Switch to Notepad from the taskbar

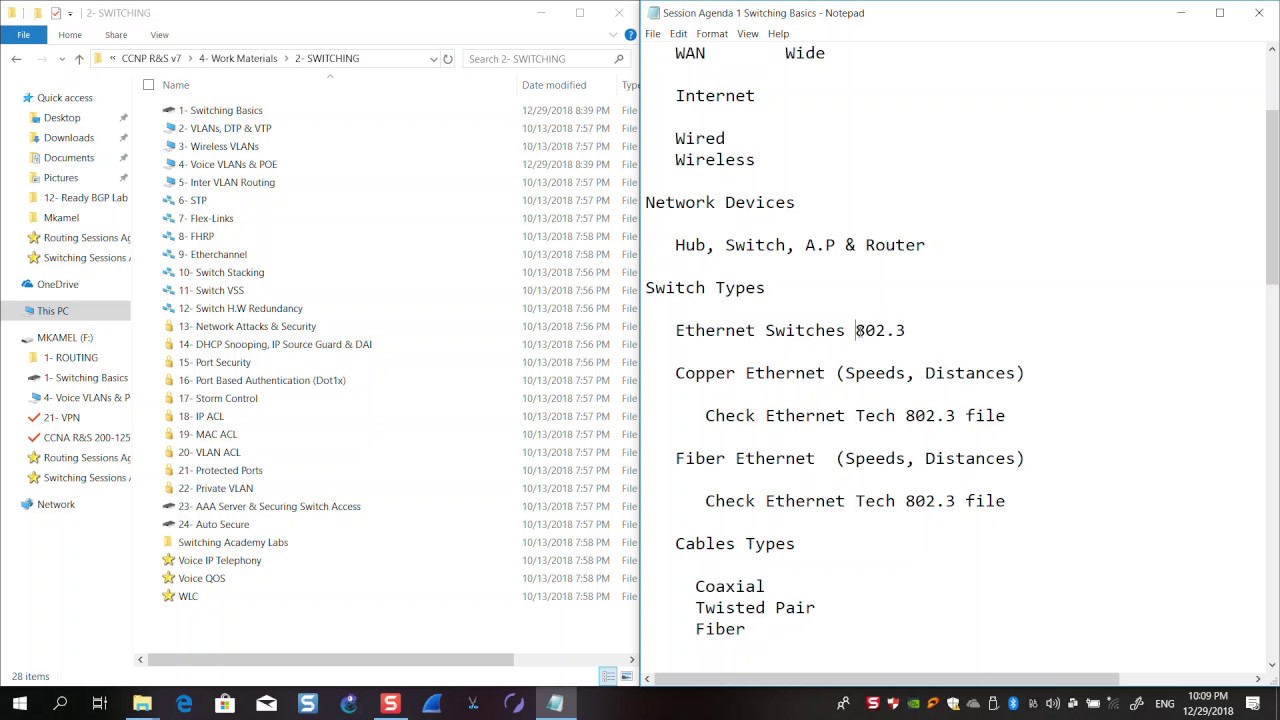pos(555,704)
